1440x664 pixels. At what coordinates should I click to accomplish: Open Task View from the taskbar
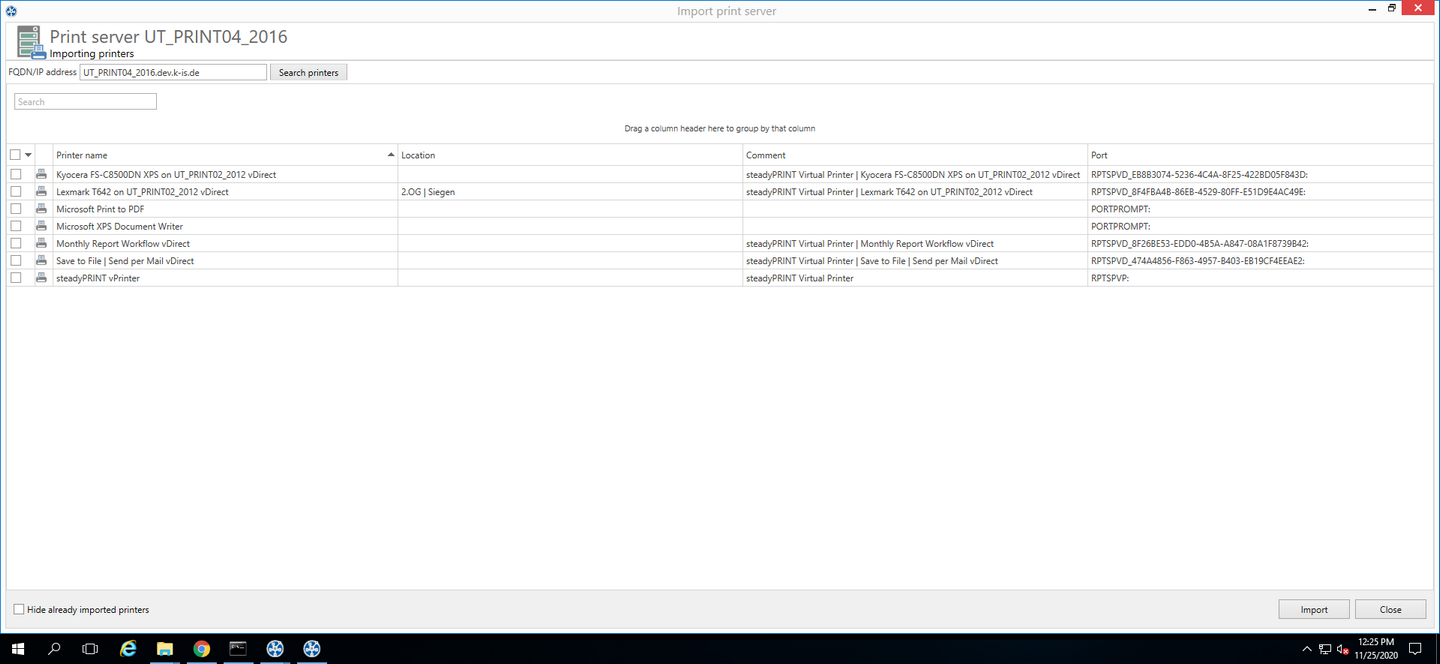pyautogui.click(x=90, y=649)
